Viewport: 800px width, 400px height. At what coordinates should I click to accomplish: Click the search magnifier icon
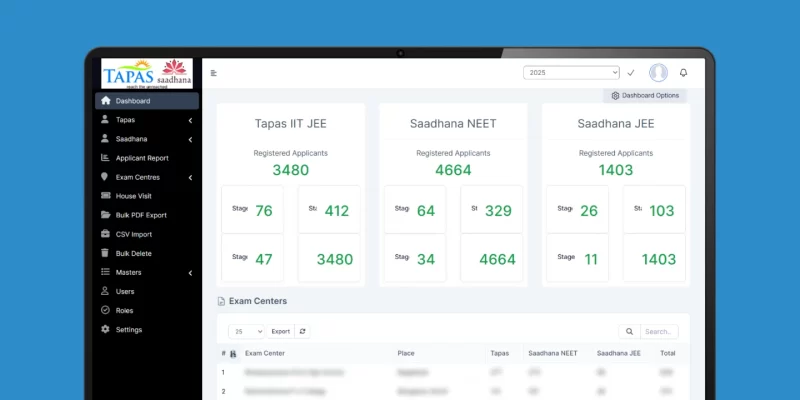click(629, 331)
